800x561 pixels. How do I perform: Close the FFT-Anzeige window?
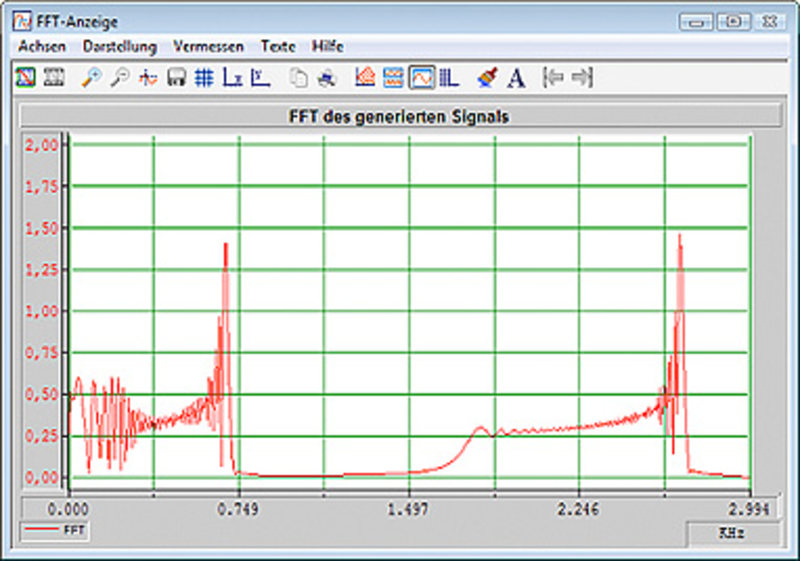(x=769, y=21)
